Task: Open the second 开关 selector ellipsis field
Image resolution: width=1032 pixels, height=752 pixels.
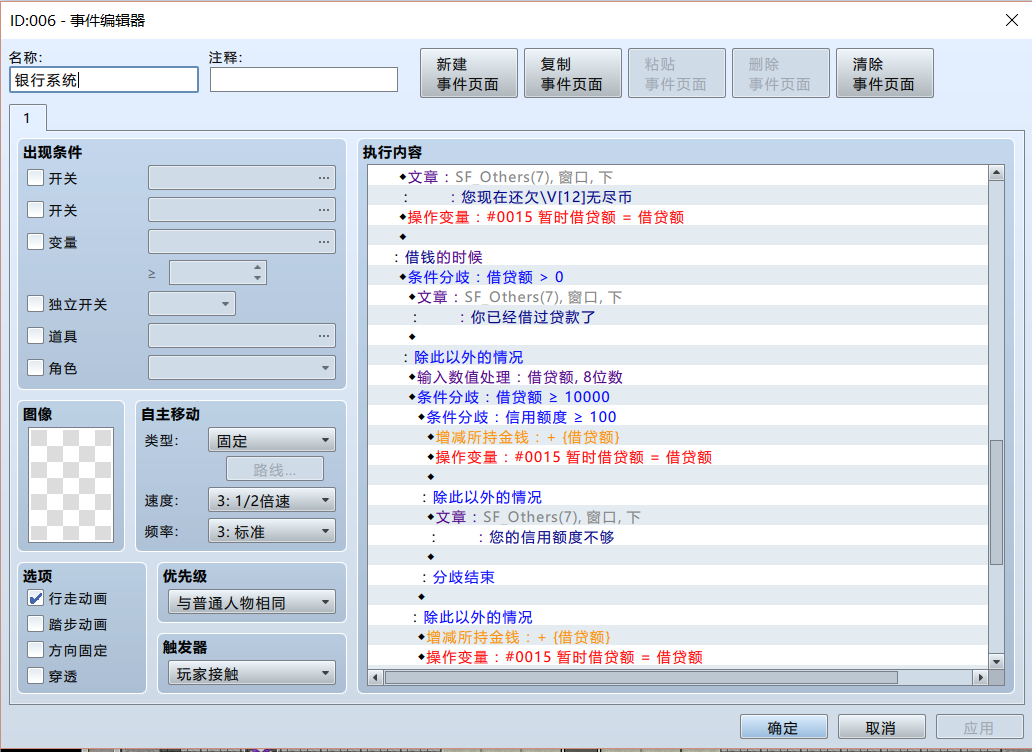Action: coord(242,210)
